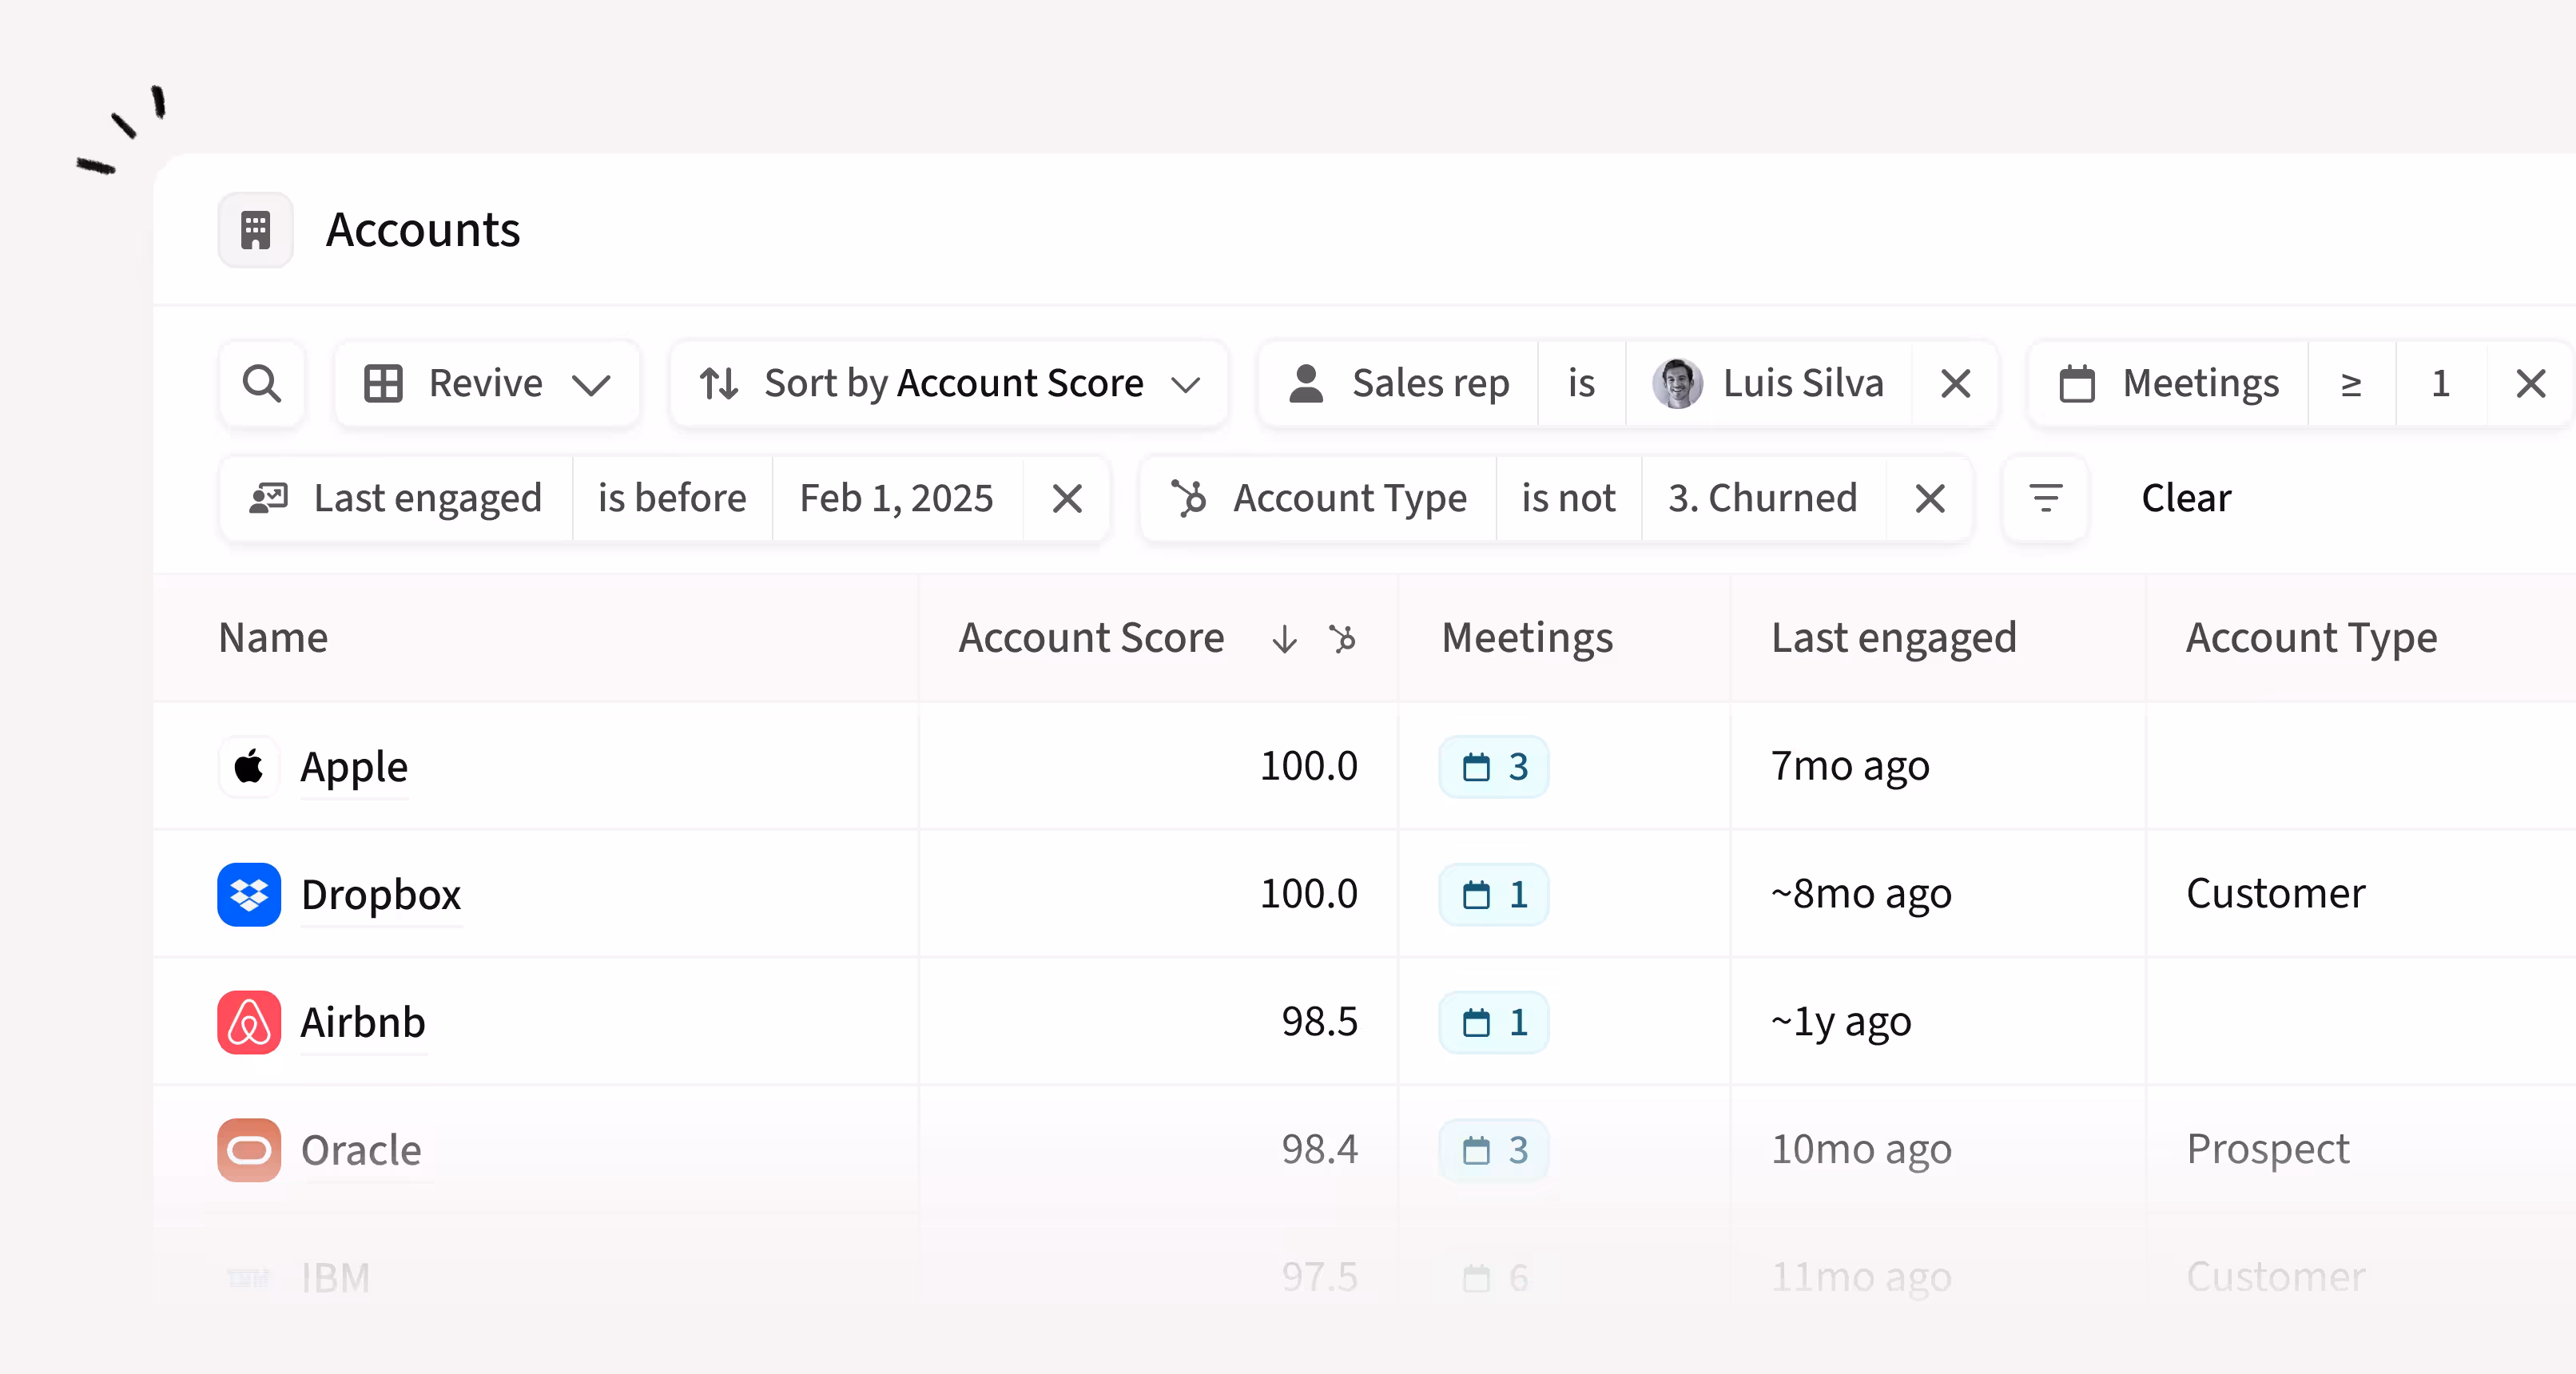Click Airbnb's ~1y ago last engaged
This screenshot has width=2576, height=1374.
1841,1022
